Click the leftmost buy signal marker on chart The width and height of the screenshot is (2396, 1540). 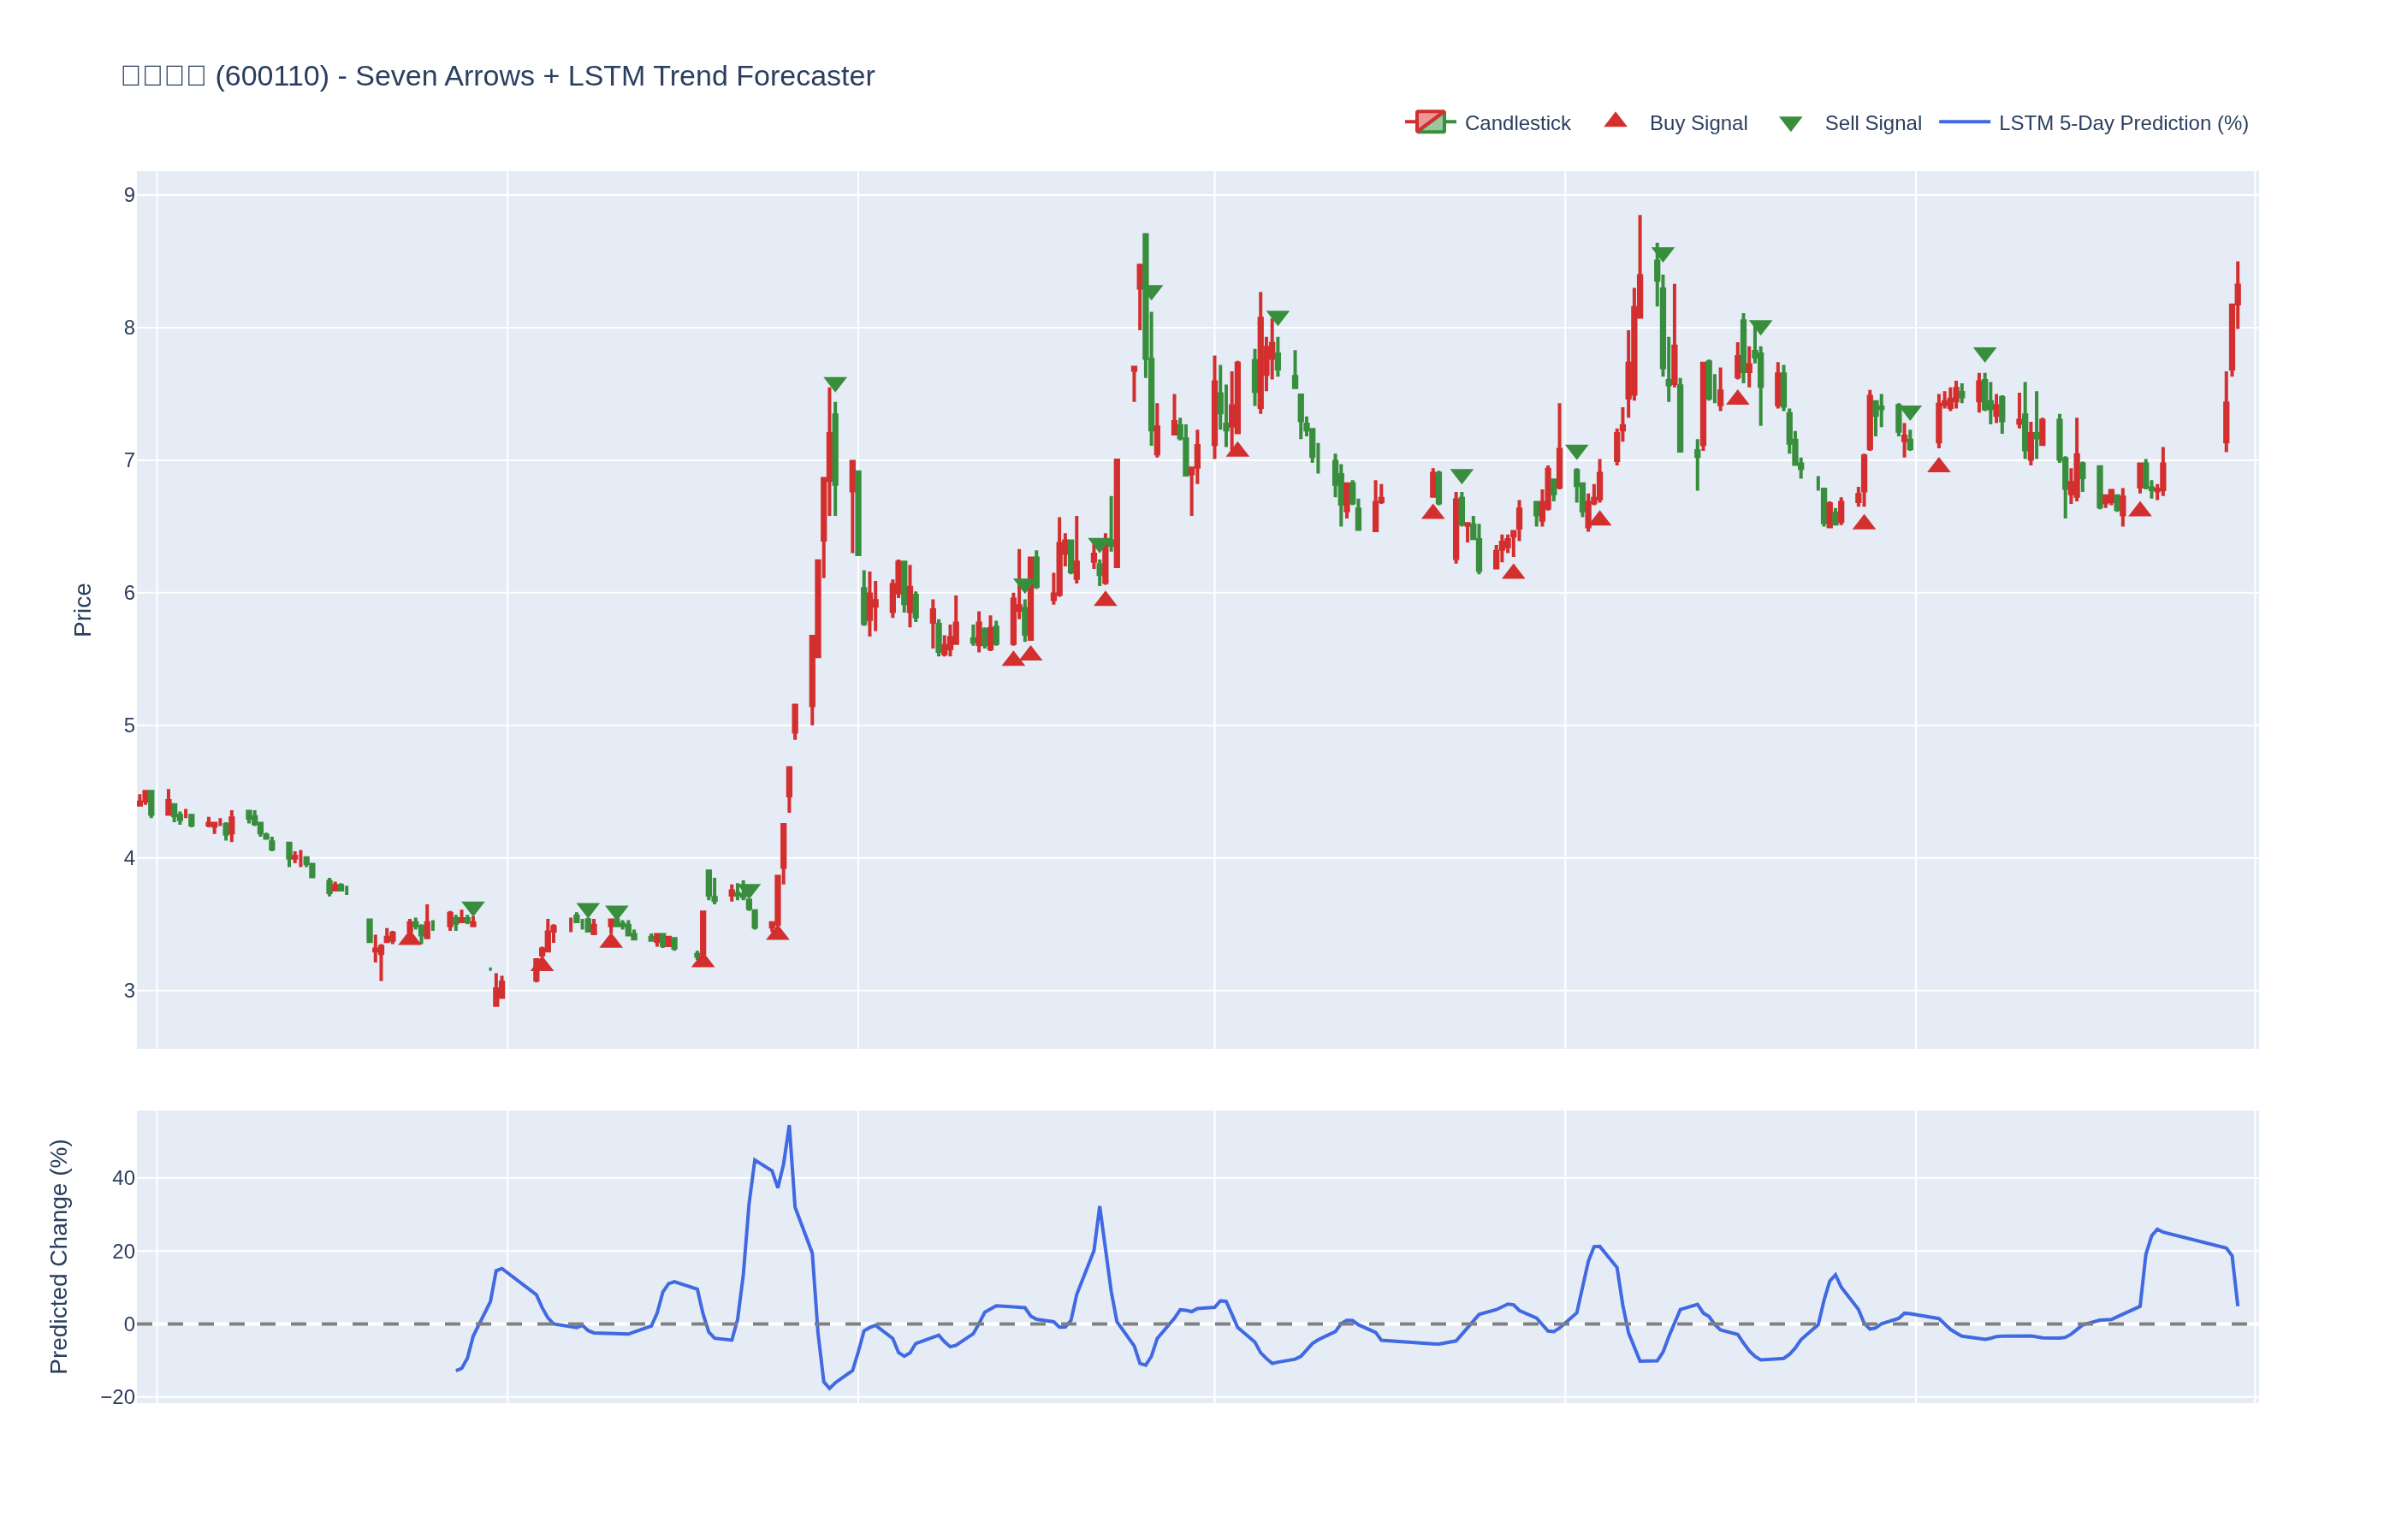pyautogui.click(x=410, y=937)
